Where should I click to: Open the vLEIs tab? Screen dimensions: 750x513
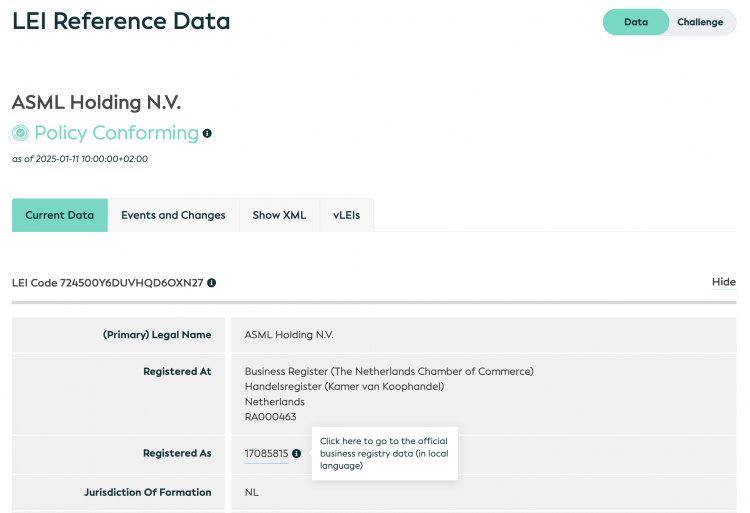click(x=347, y=215)
